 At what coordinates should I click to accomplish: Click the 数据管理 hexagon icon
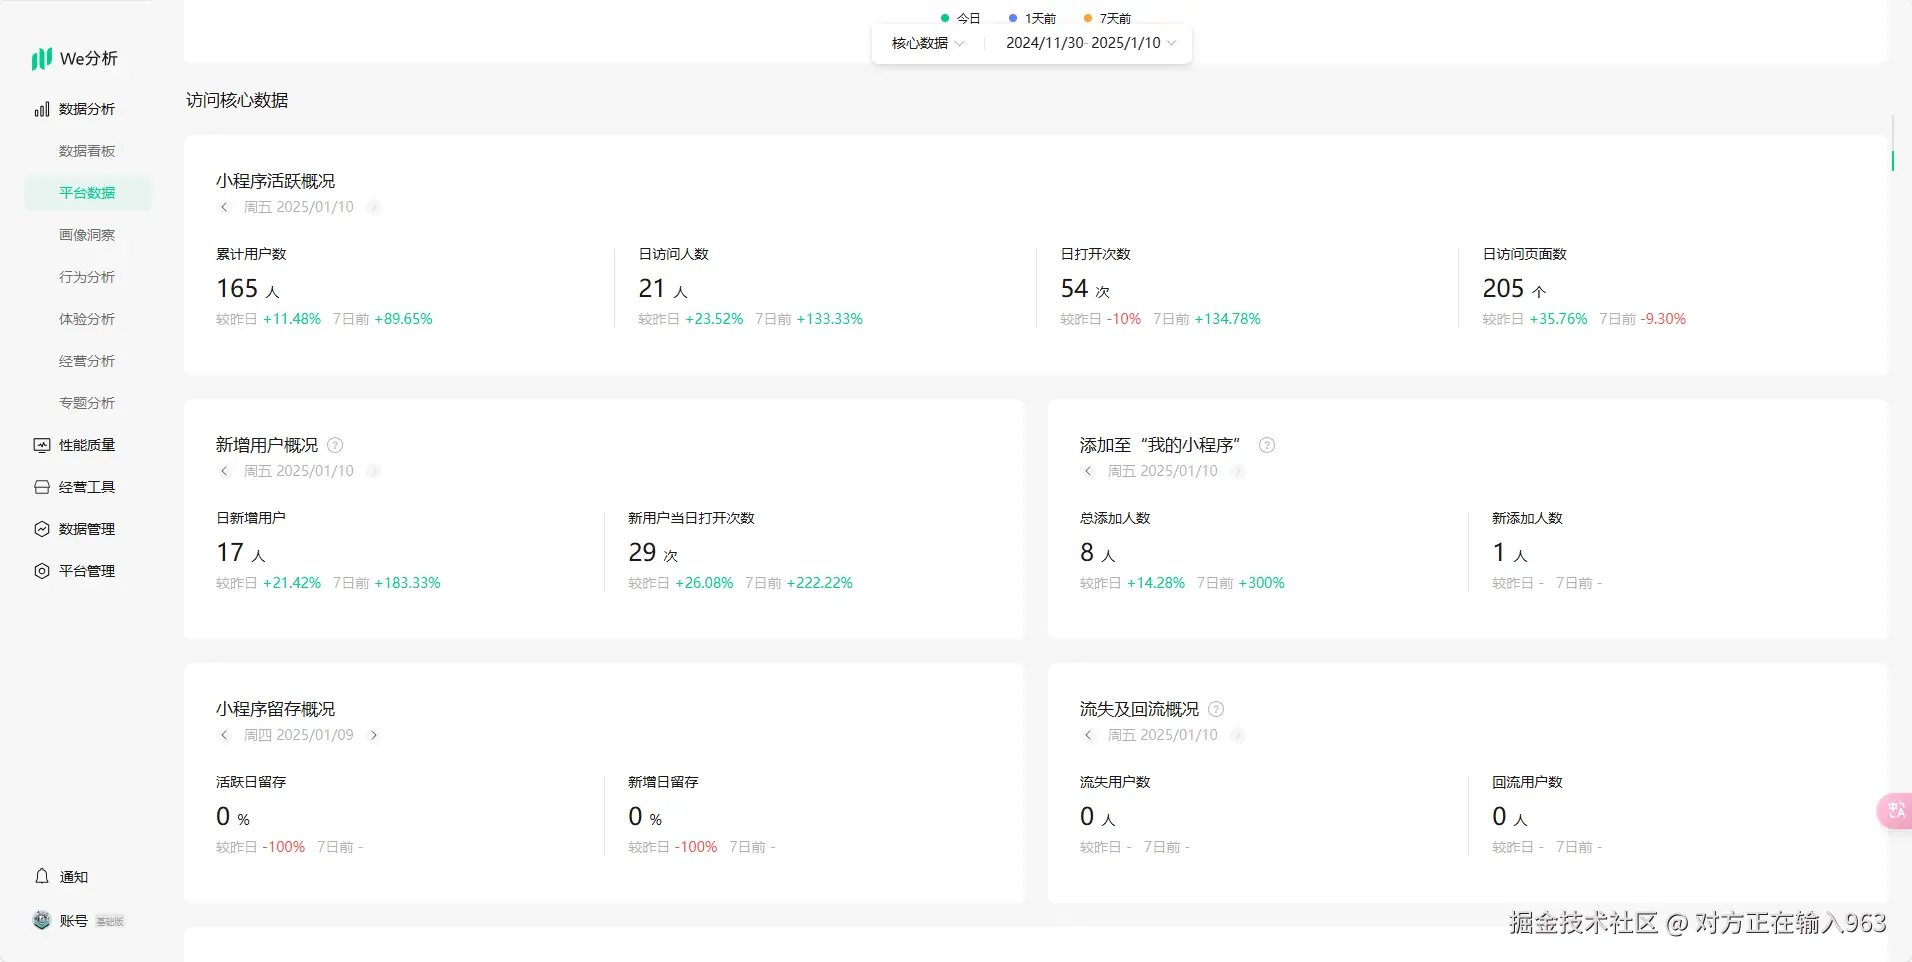pos(42,529)
